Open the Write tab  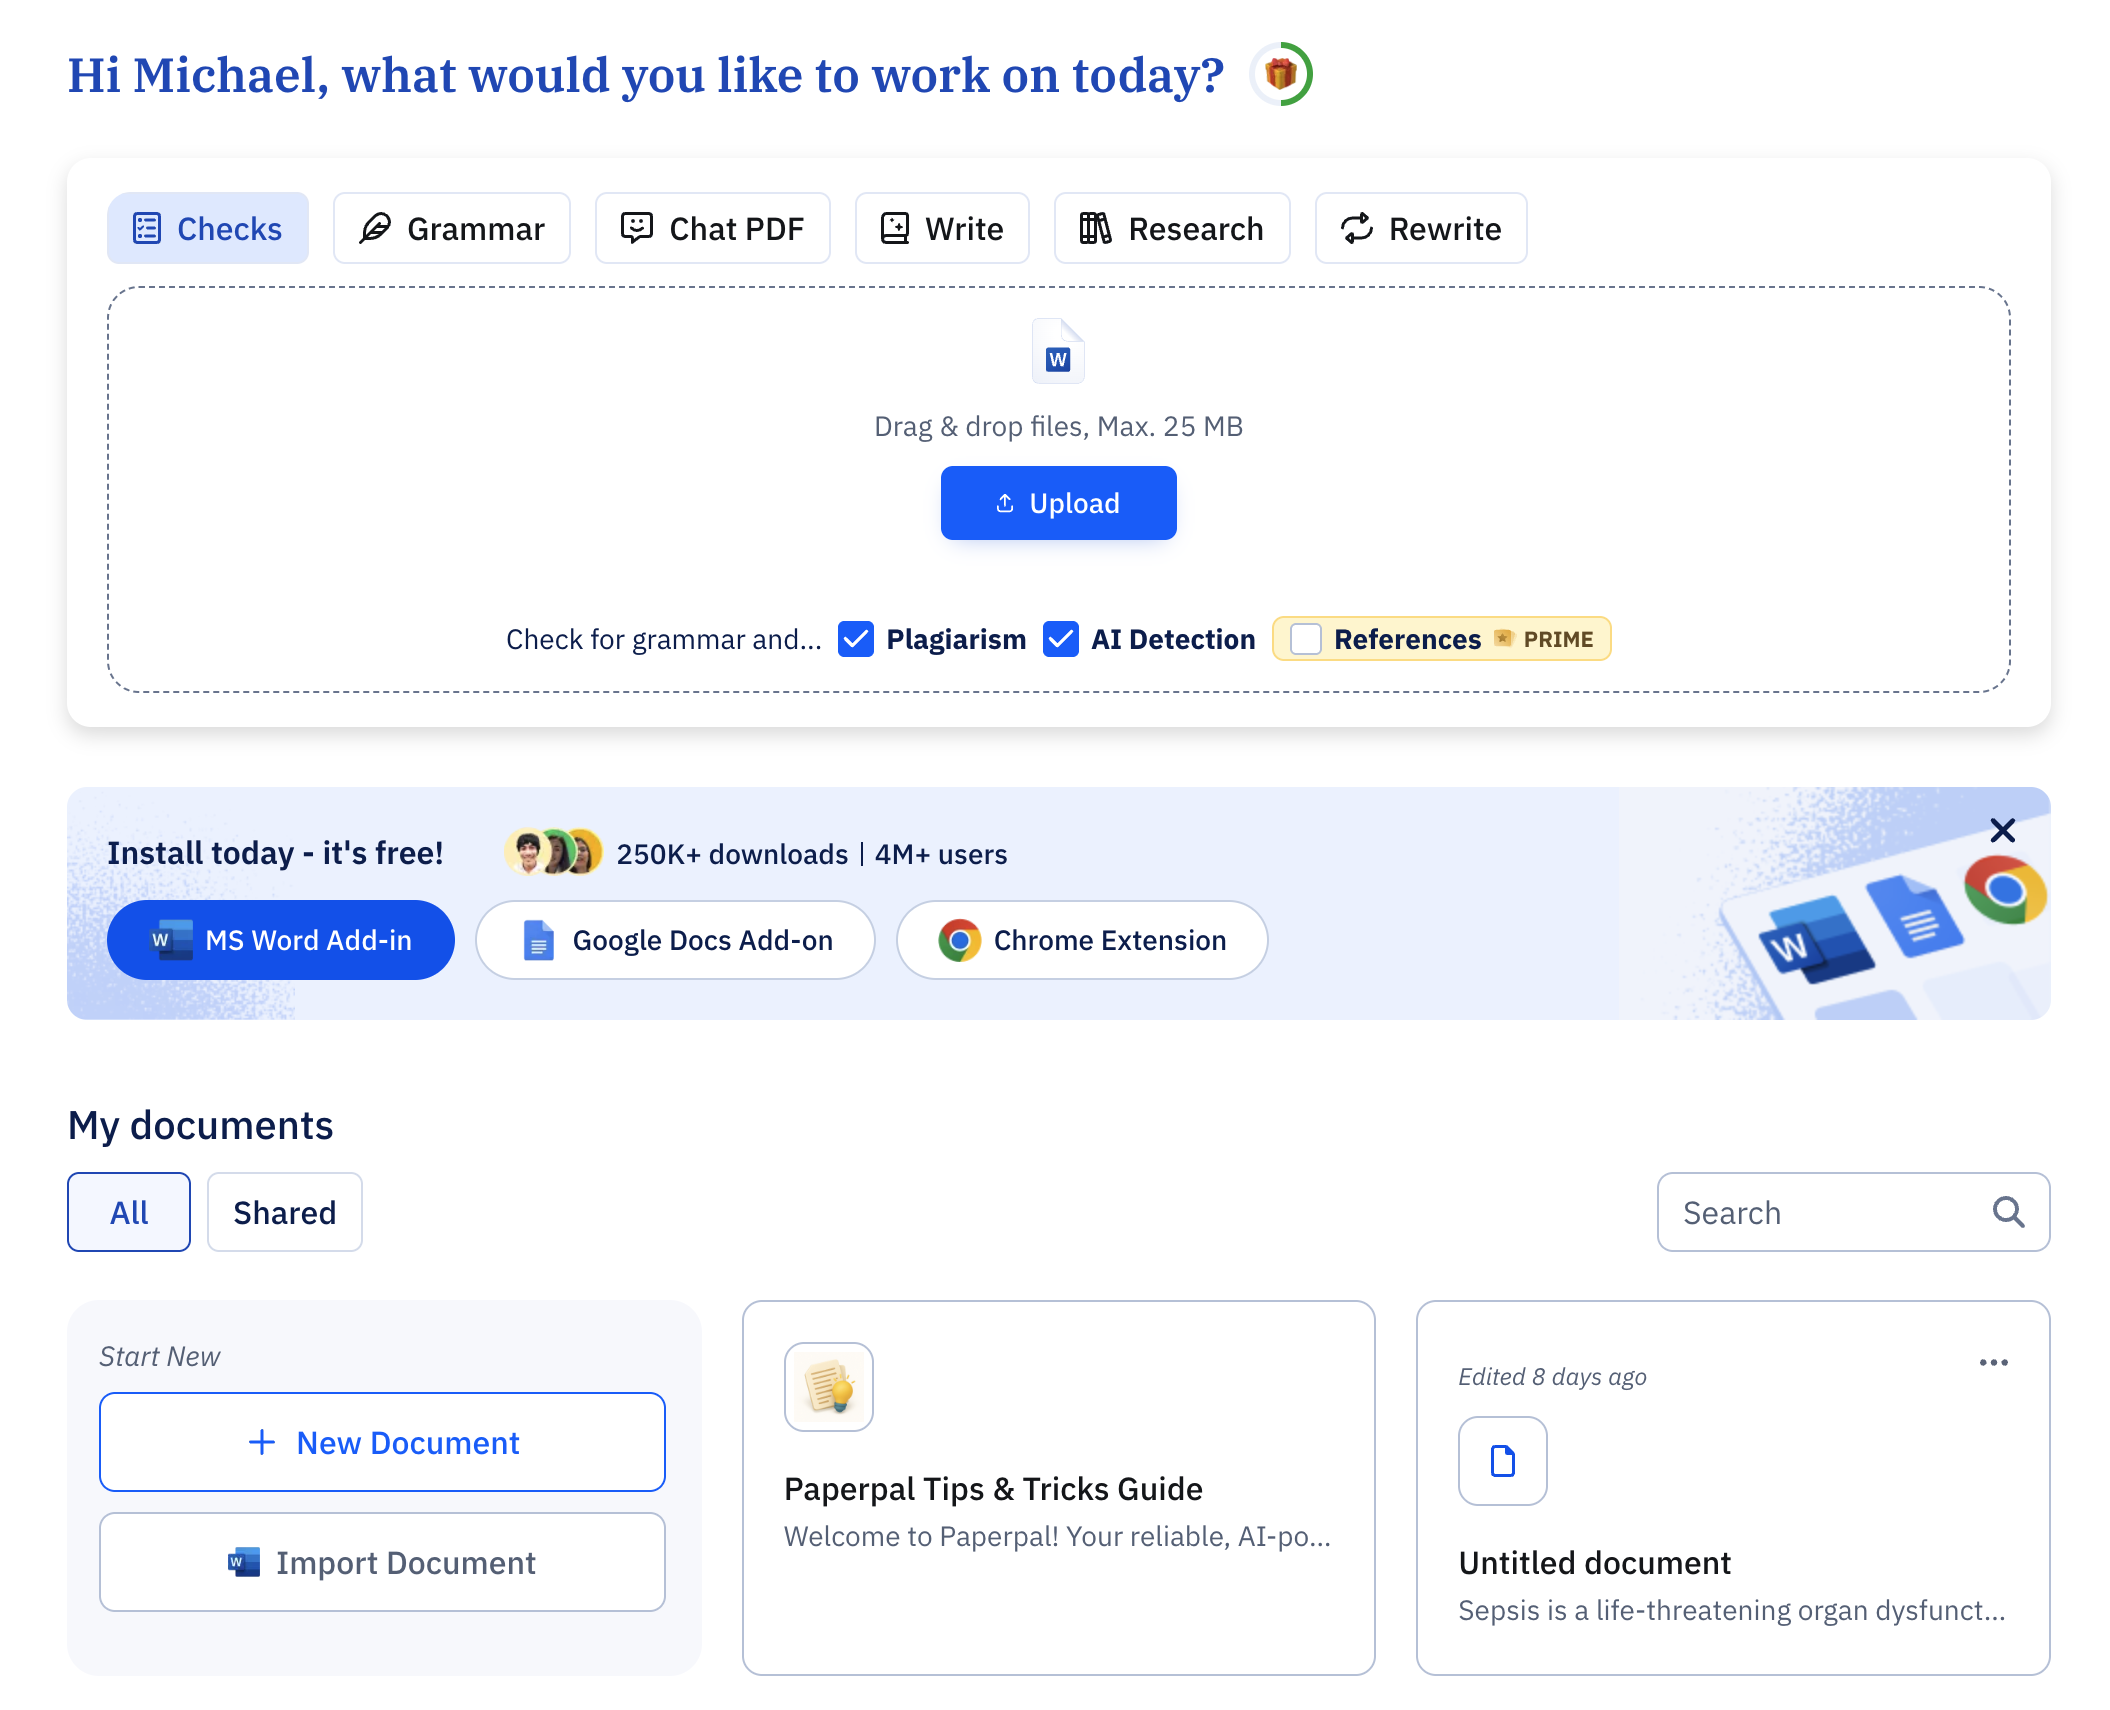942,228
